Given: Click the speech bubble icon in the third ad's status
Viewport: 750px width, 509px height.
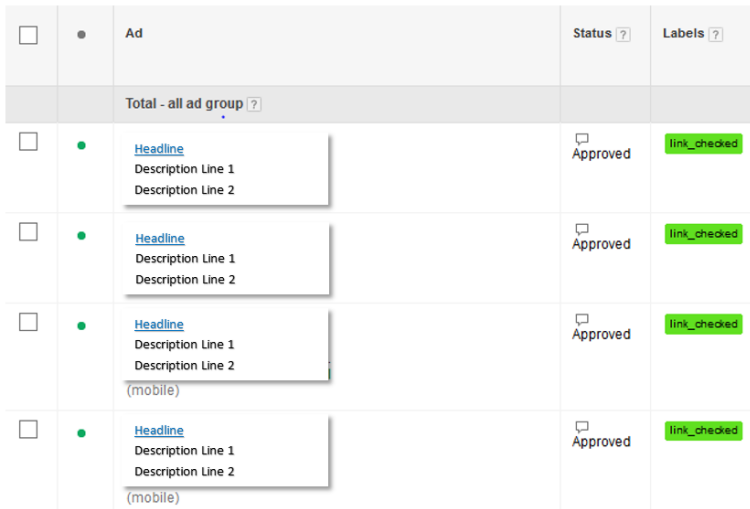Looking at the screenshot, I should (x=582, y=320).
